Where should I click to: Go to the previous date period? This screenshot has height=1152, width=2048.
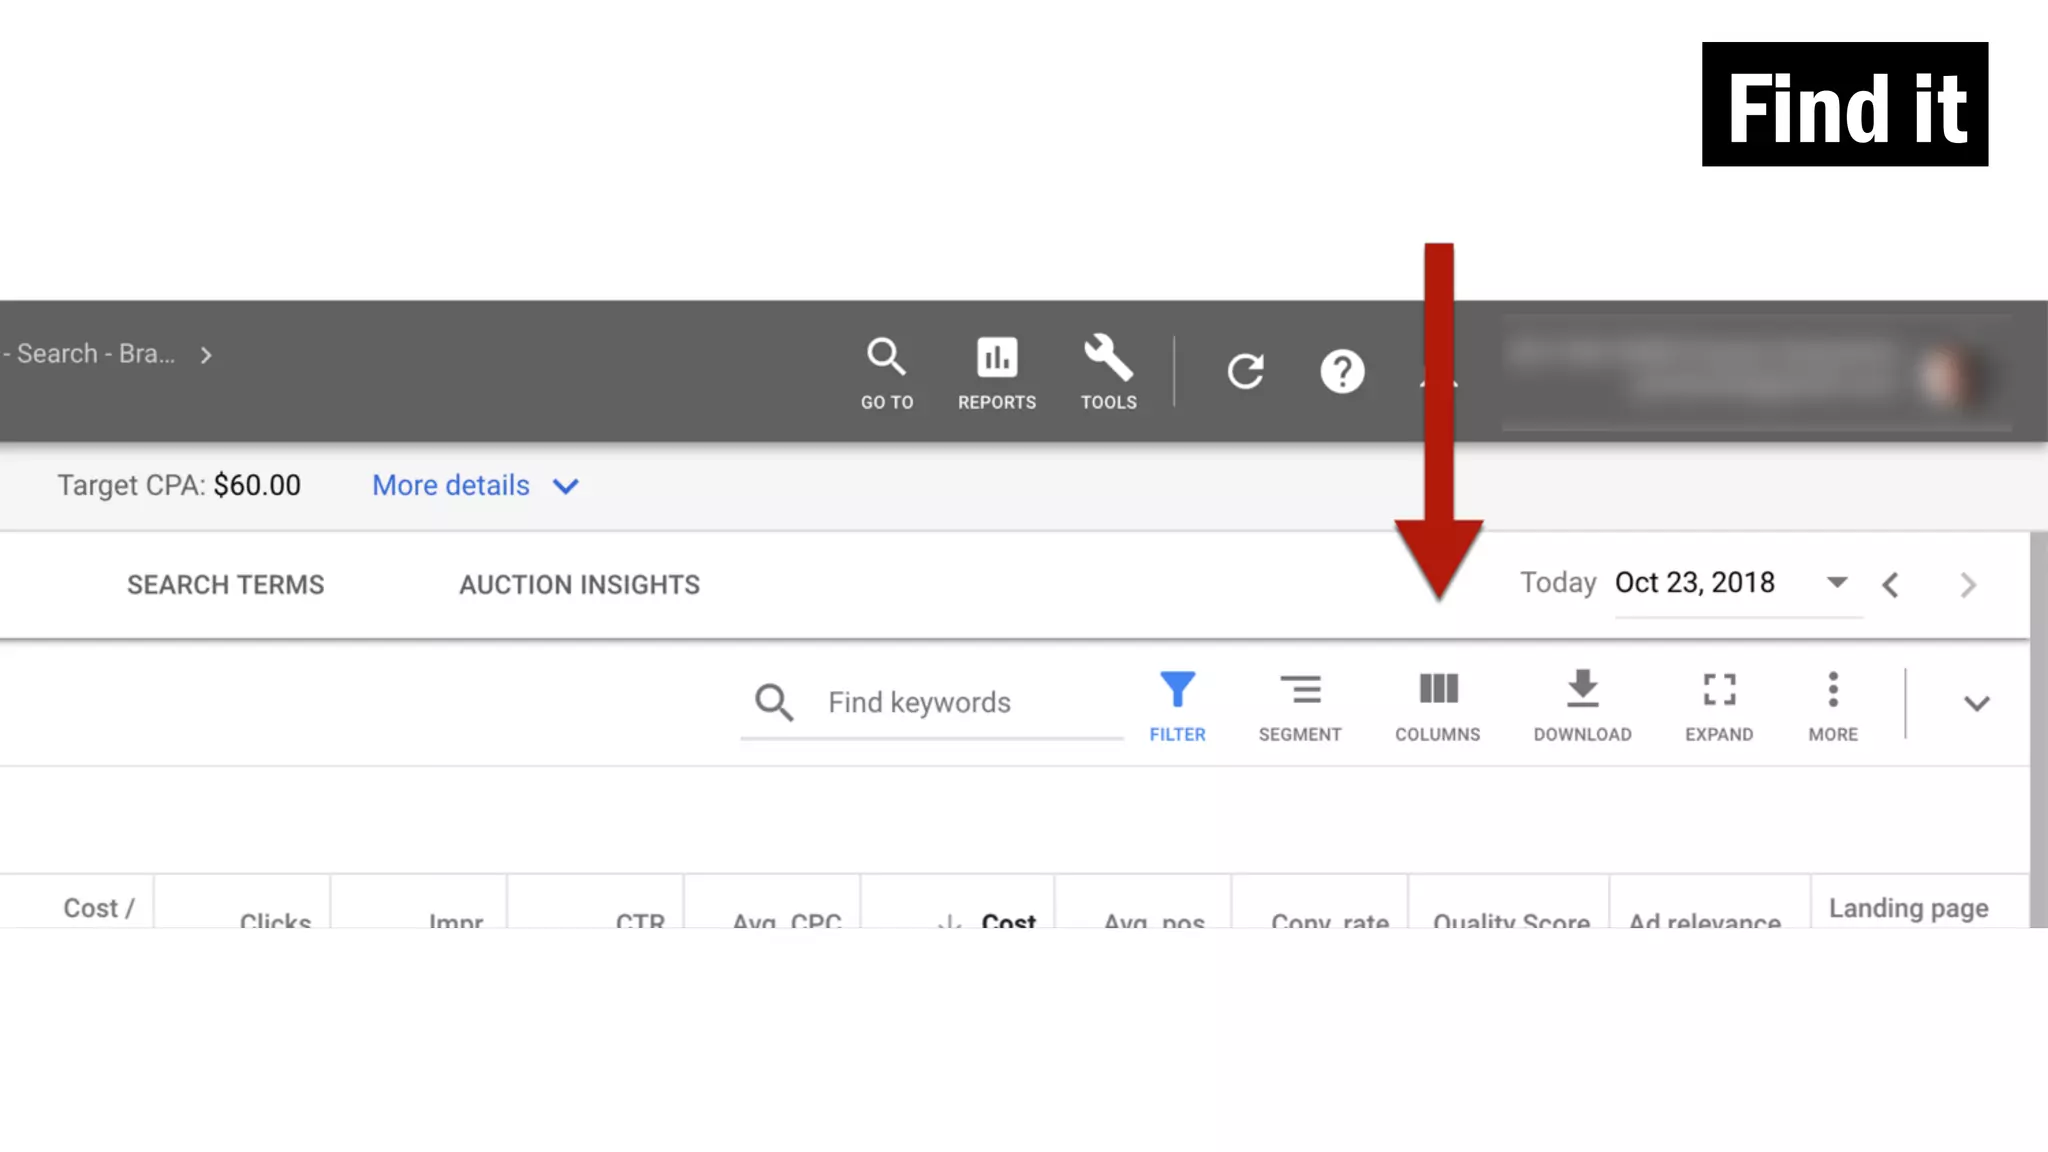(1890, 585)
